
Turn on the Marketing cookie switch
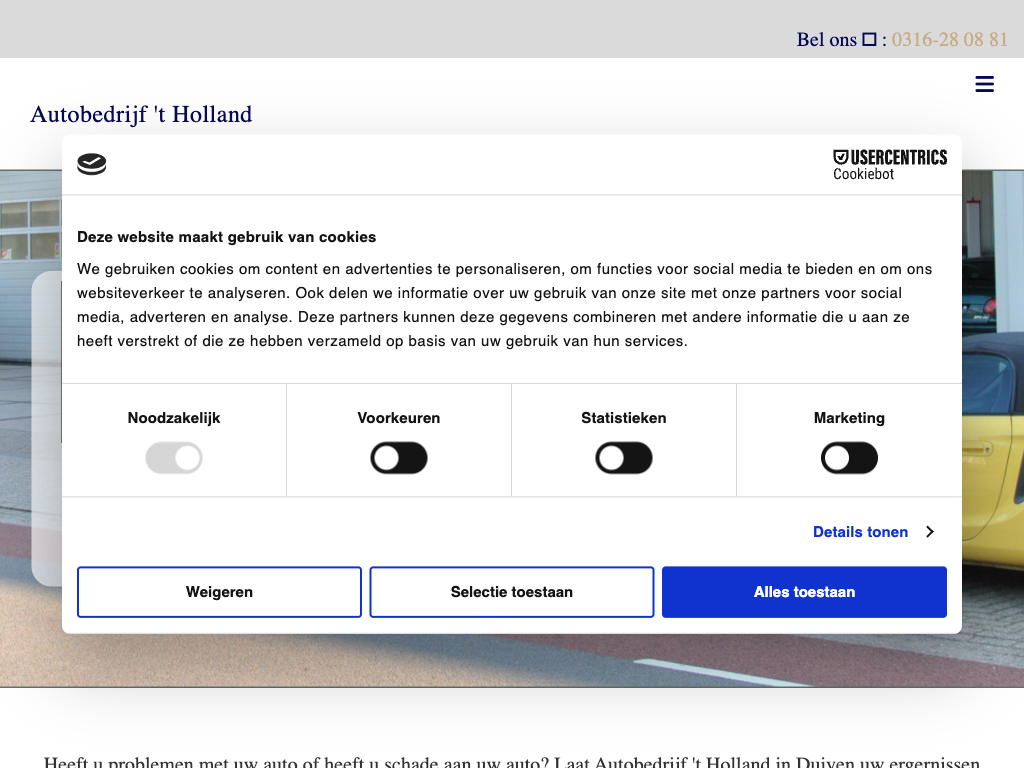(849, 459)
